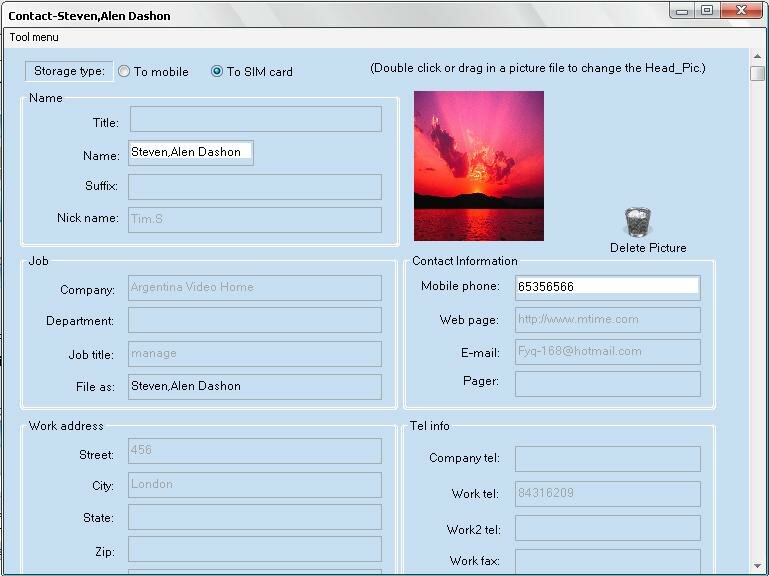Maximize the Contact window

(707, 11)
